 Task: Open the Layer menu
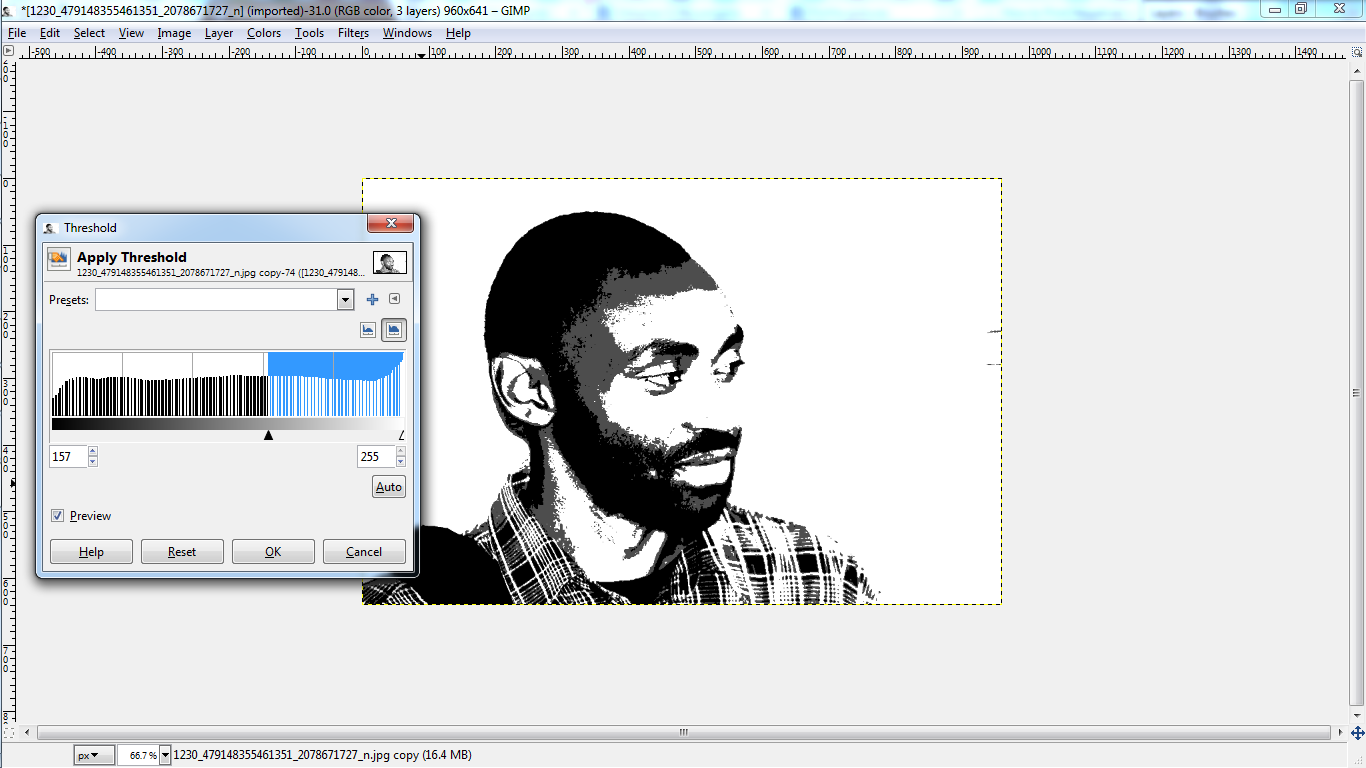(x=219, y=33)
